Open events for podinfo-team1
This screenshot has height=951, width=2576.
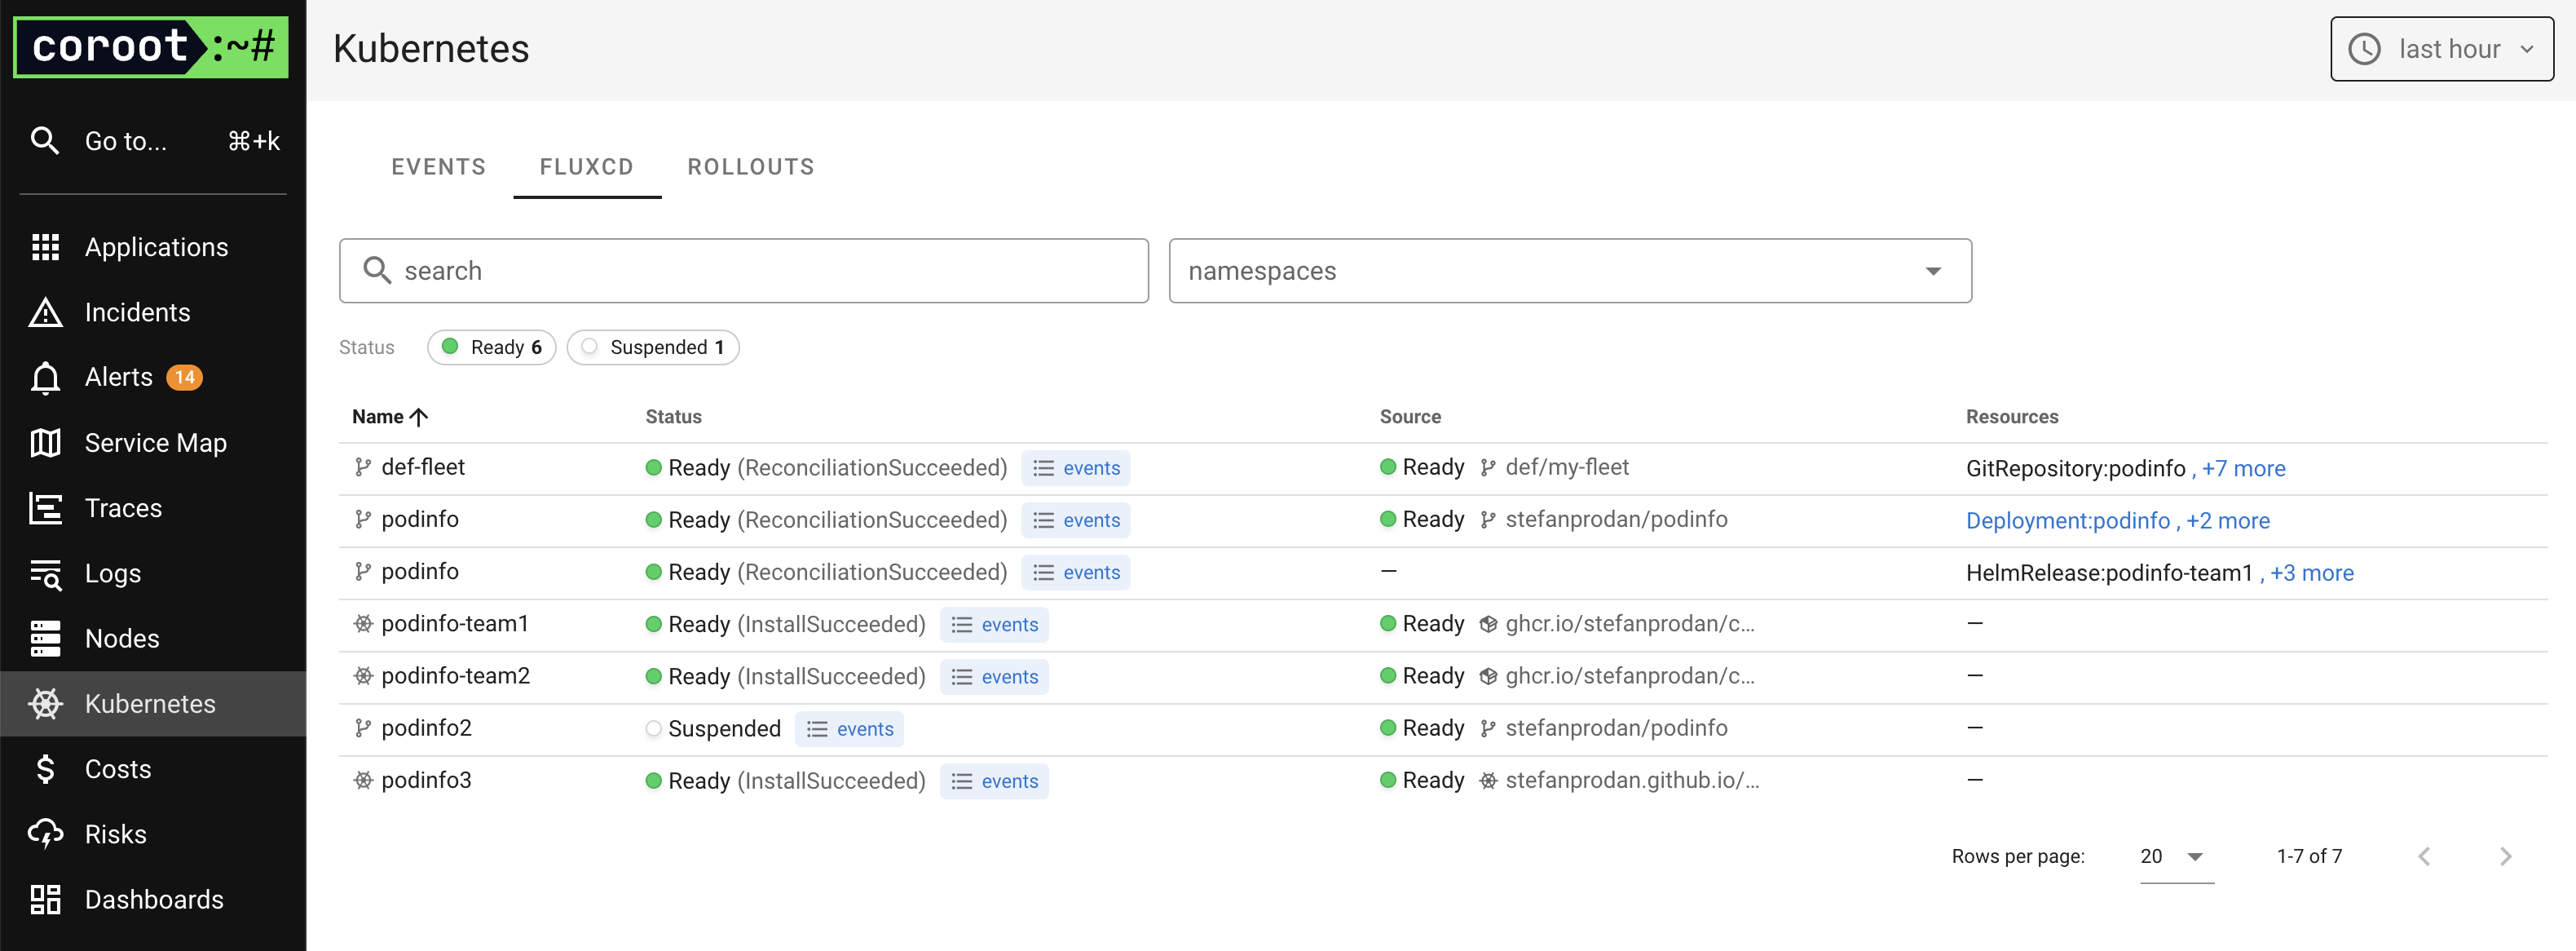click(x=994, y=624)
